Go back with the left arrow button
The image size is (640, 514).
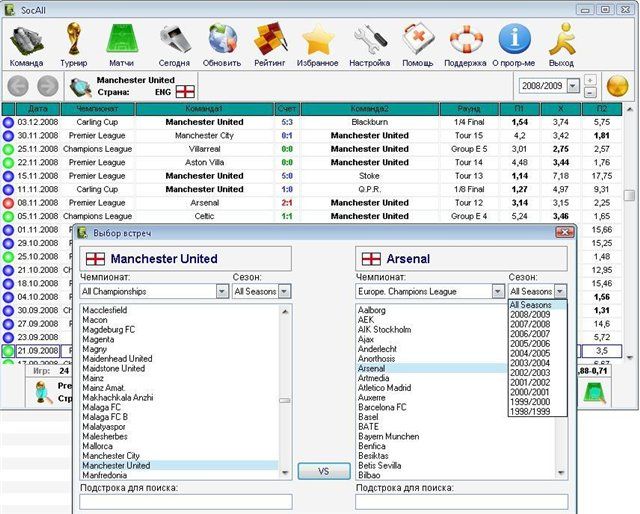pos(18,86)
